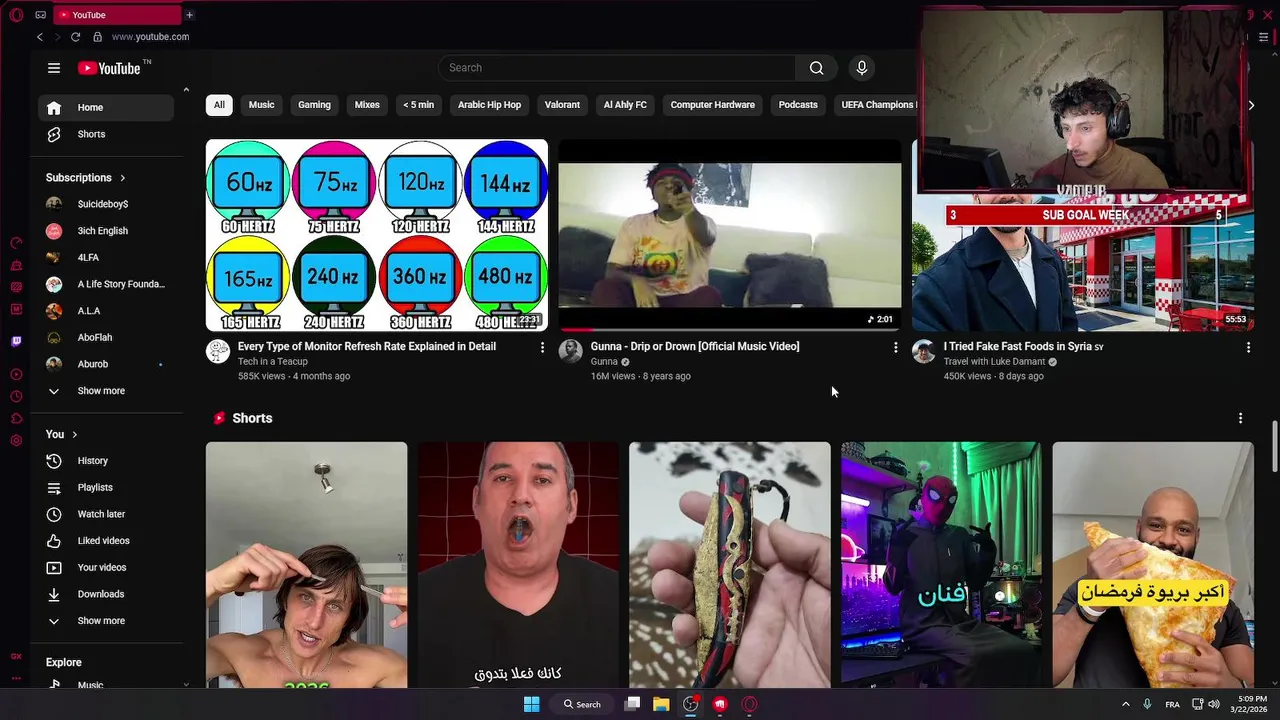The image size is (1280, 720).
Task: Open monitor refresh rate Hz thumbnail
Action: pyautogui.click(x=377, y=235)
